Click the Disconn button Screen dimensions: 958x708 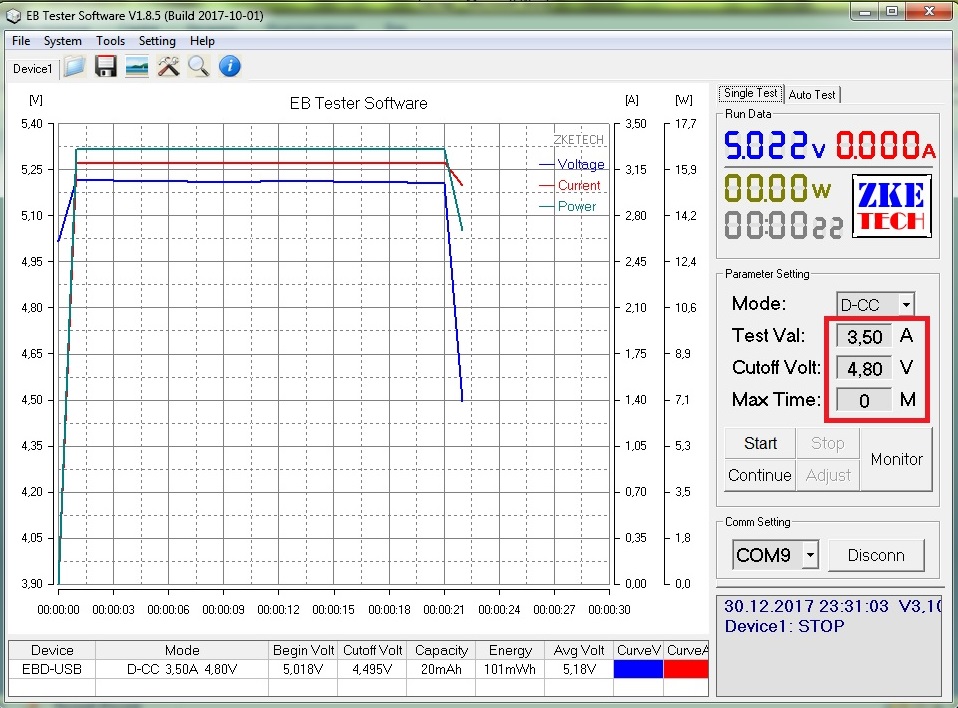click(876, 555)
